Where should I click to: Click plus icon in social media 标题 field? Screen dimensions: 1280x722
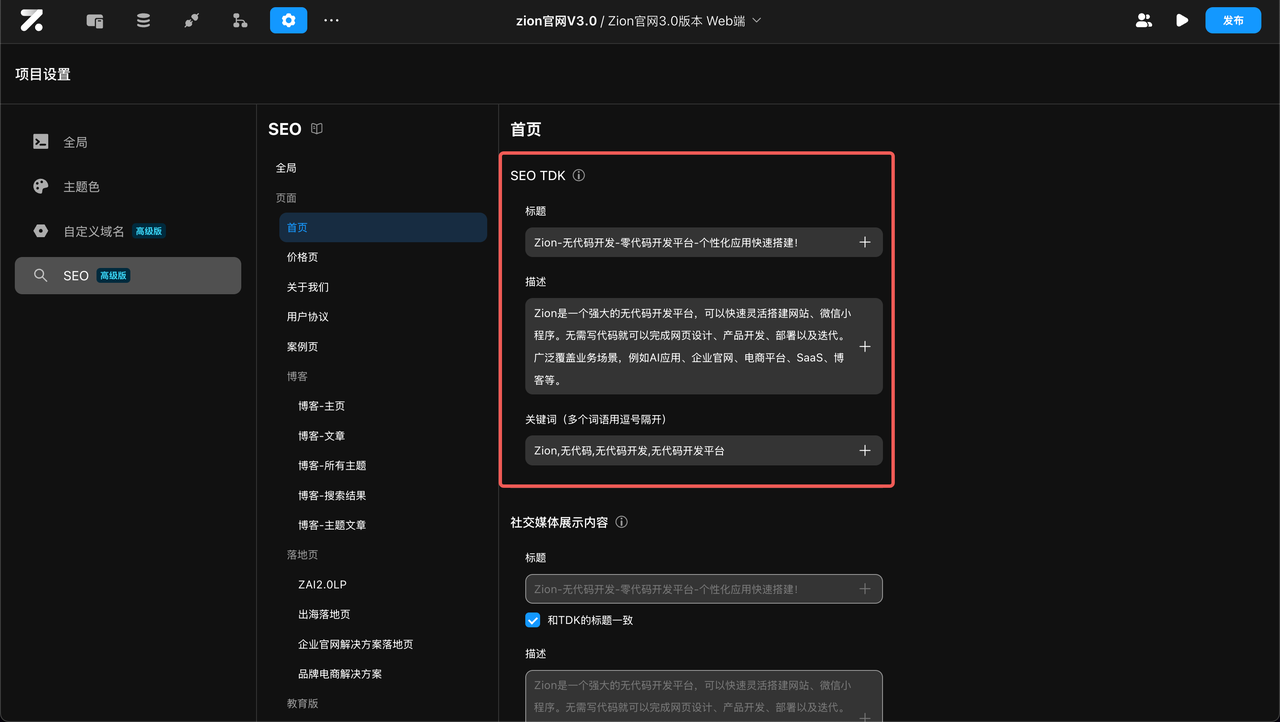(865, 589)
